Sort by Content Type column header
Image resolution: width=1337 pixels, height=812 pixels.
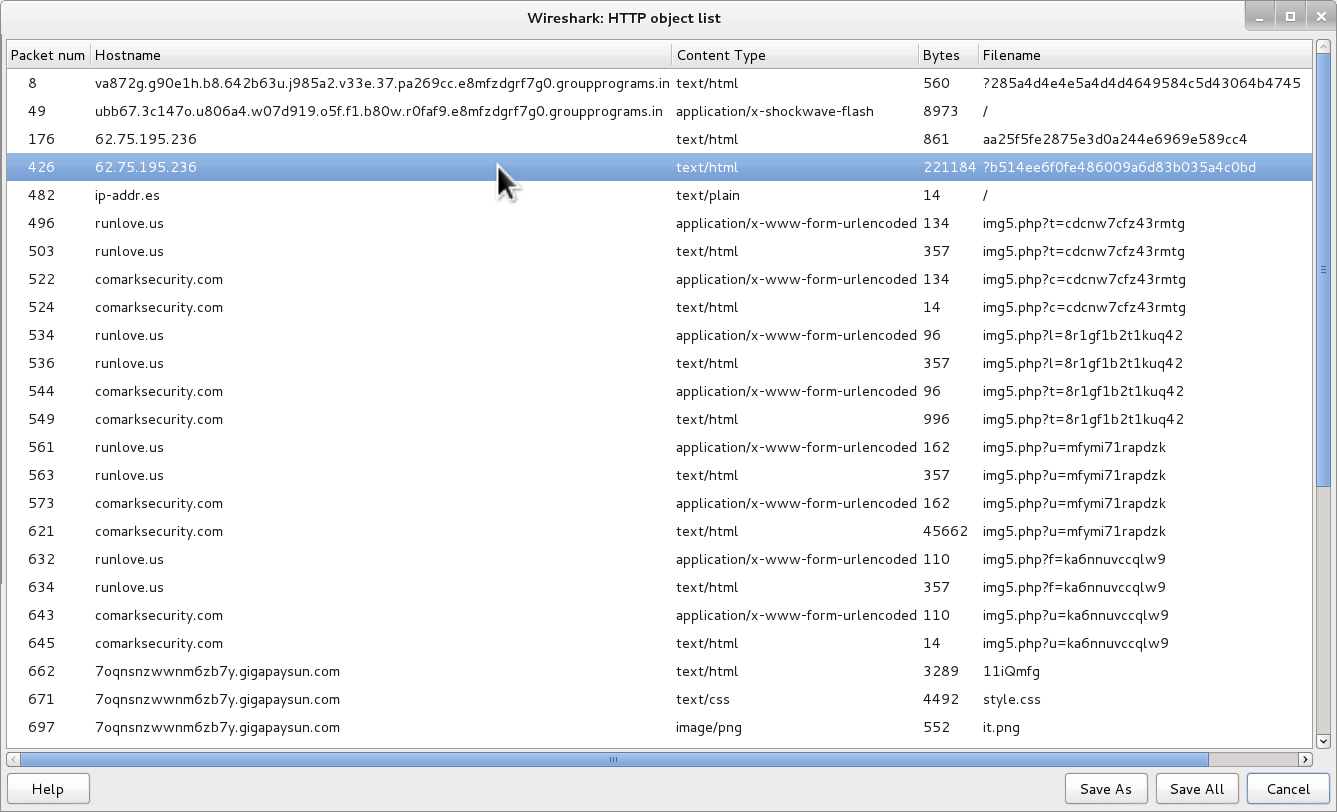point(795,55)
